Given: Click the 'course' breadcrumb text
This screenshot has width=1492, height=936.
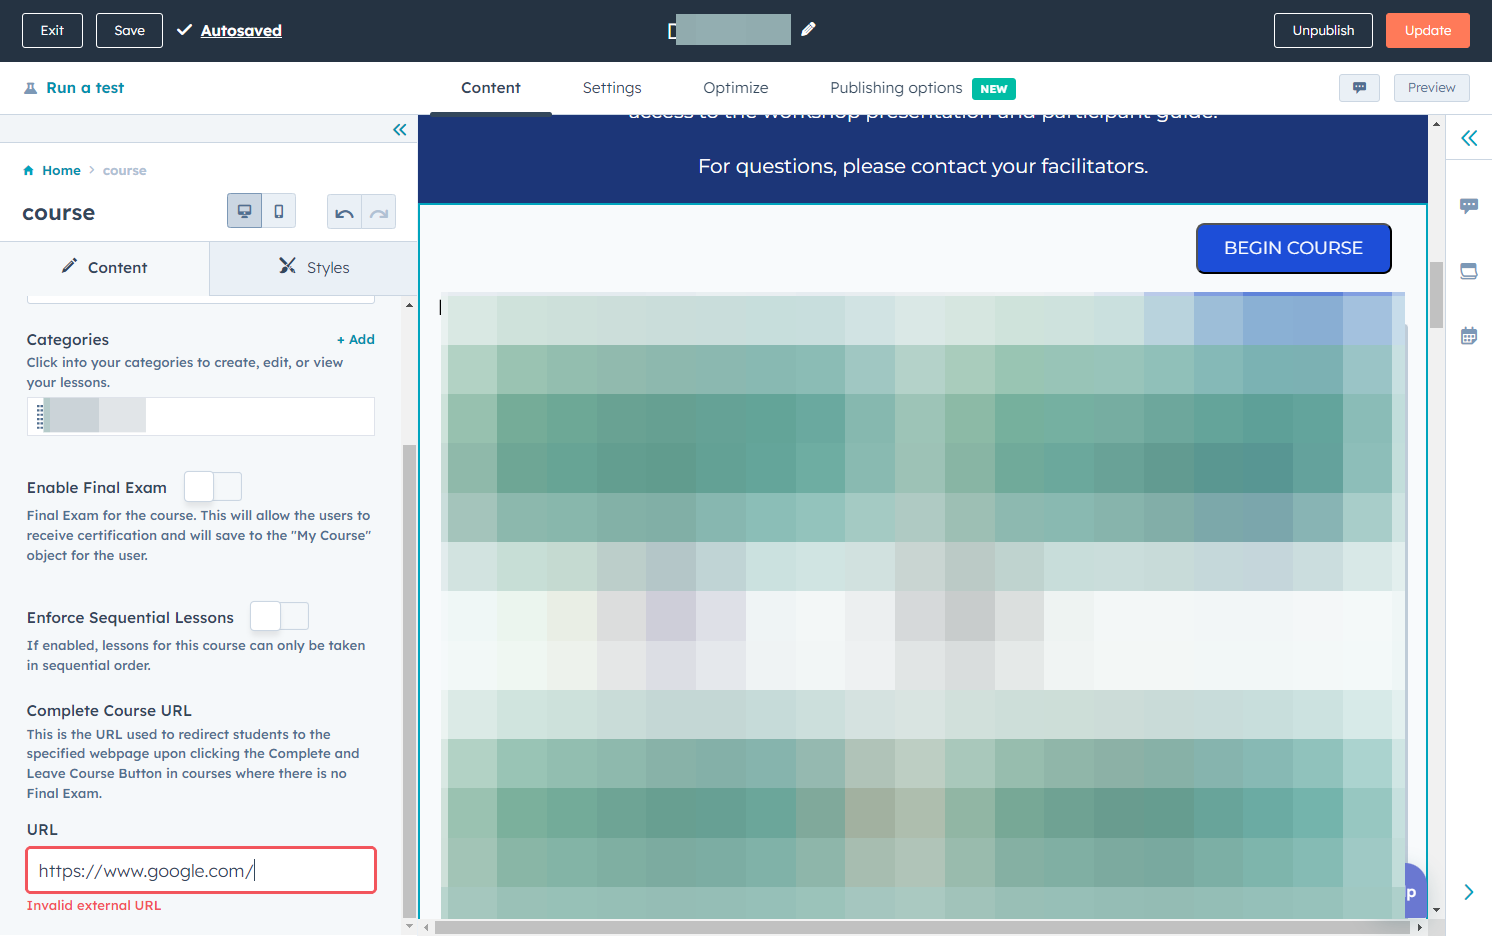Looking at the screenshot, I should [124, 171].
